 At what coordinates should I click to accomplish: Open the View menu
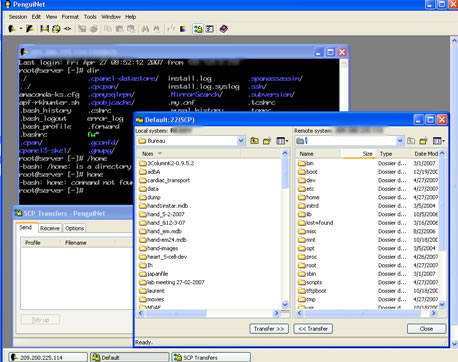click(51, 17)
